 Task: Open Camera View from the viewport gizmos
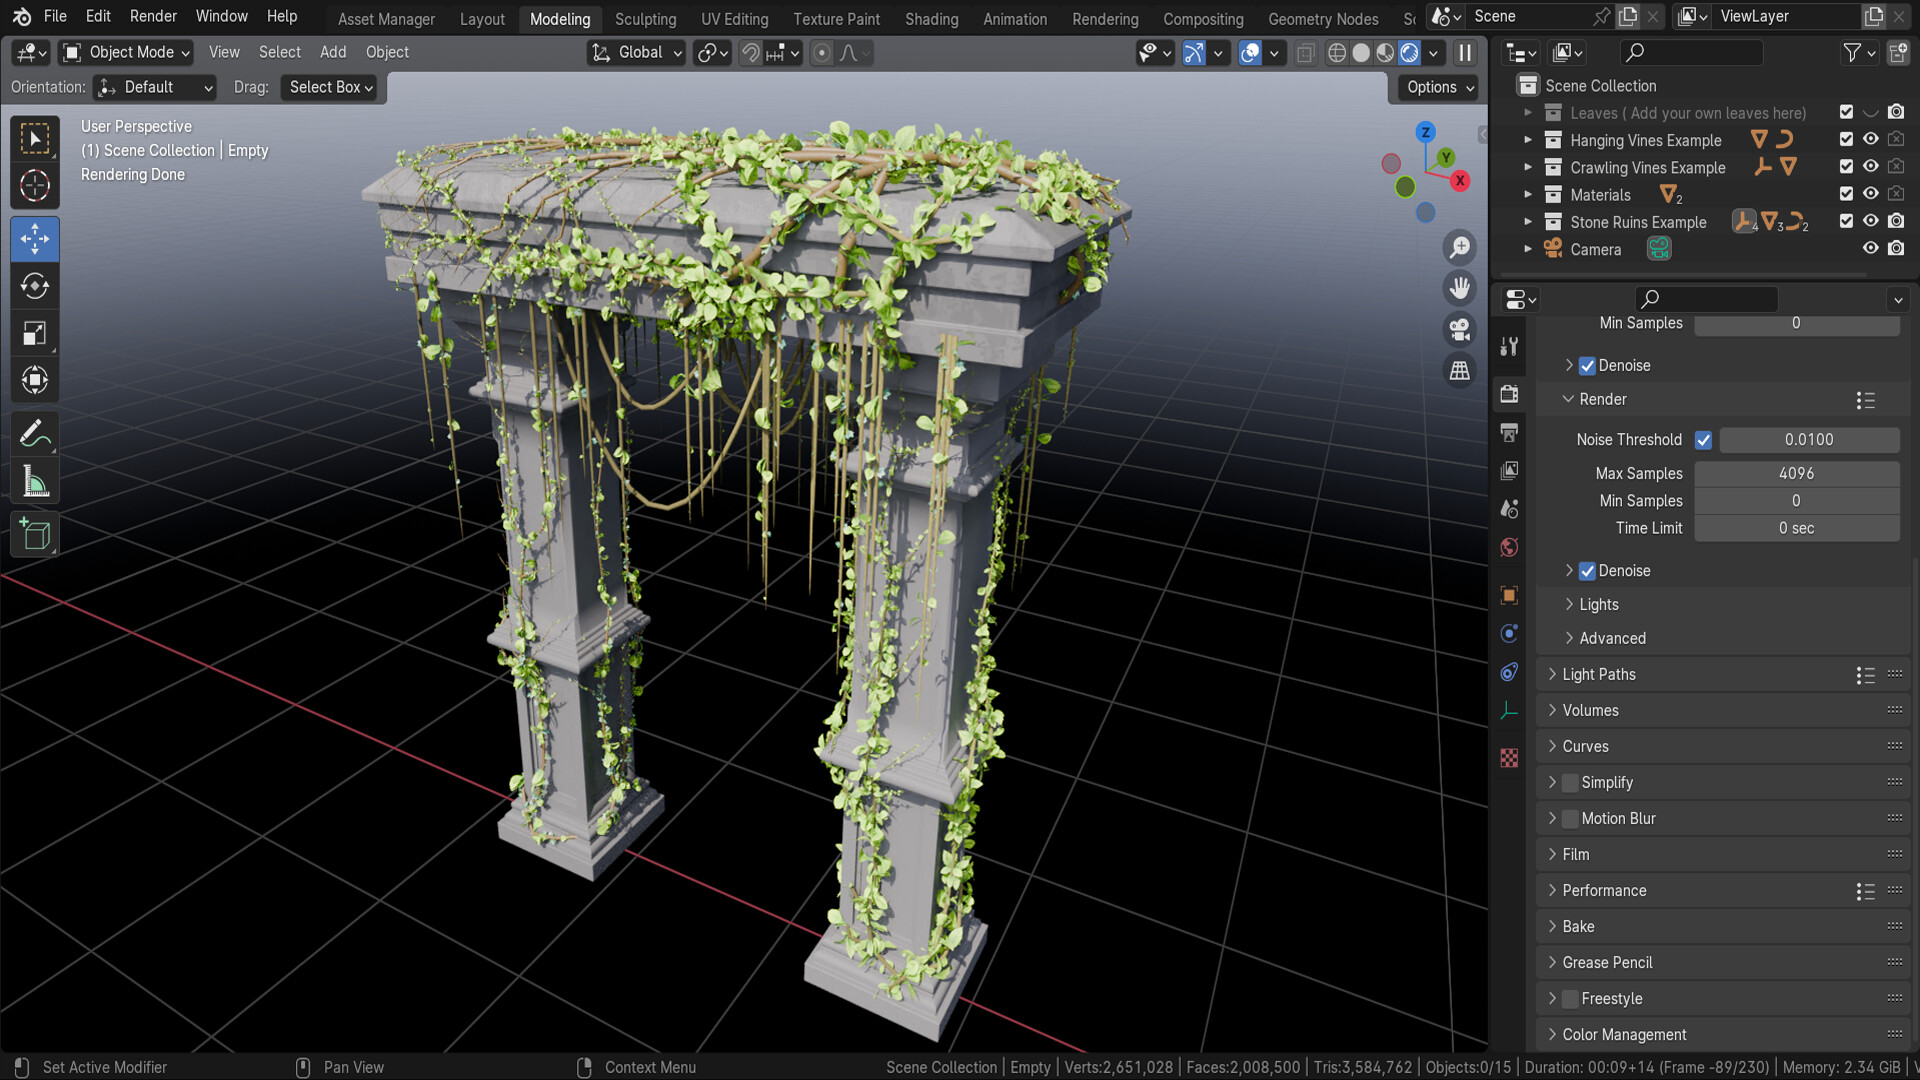(x=1460, y=330)
